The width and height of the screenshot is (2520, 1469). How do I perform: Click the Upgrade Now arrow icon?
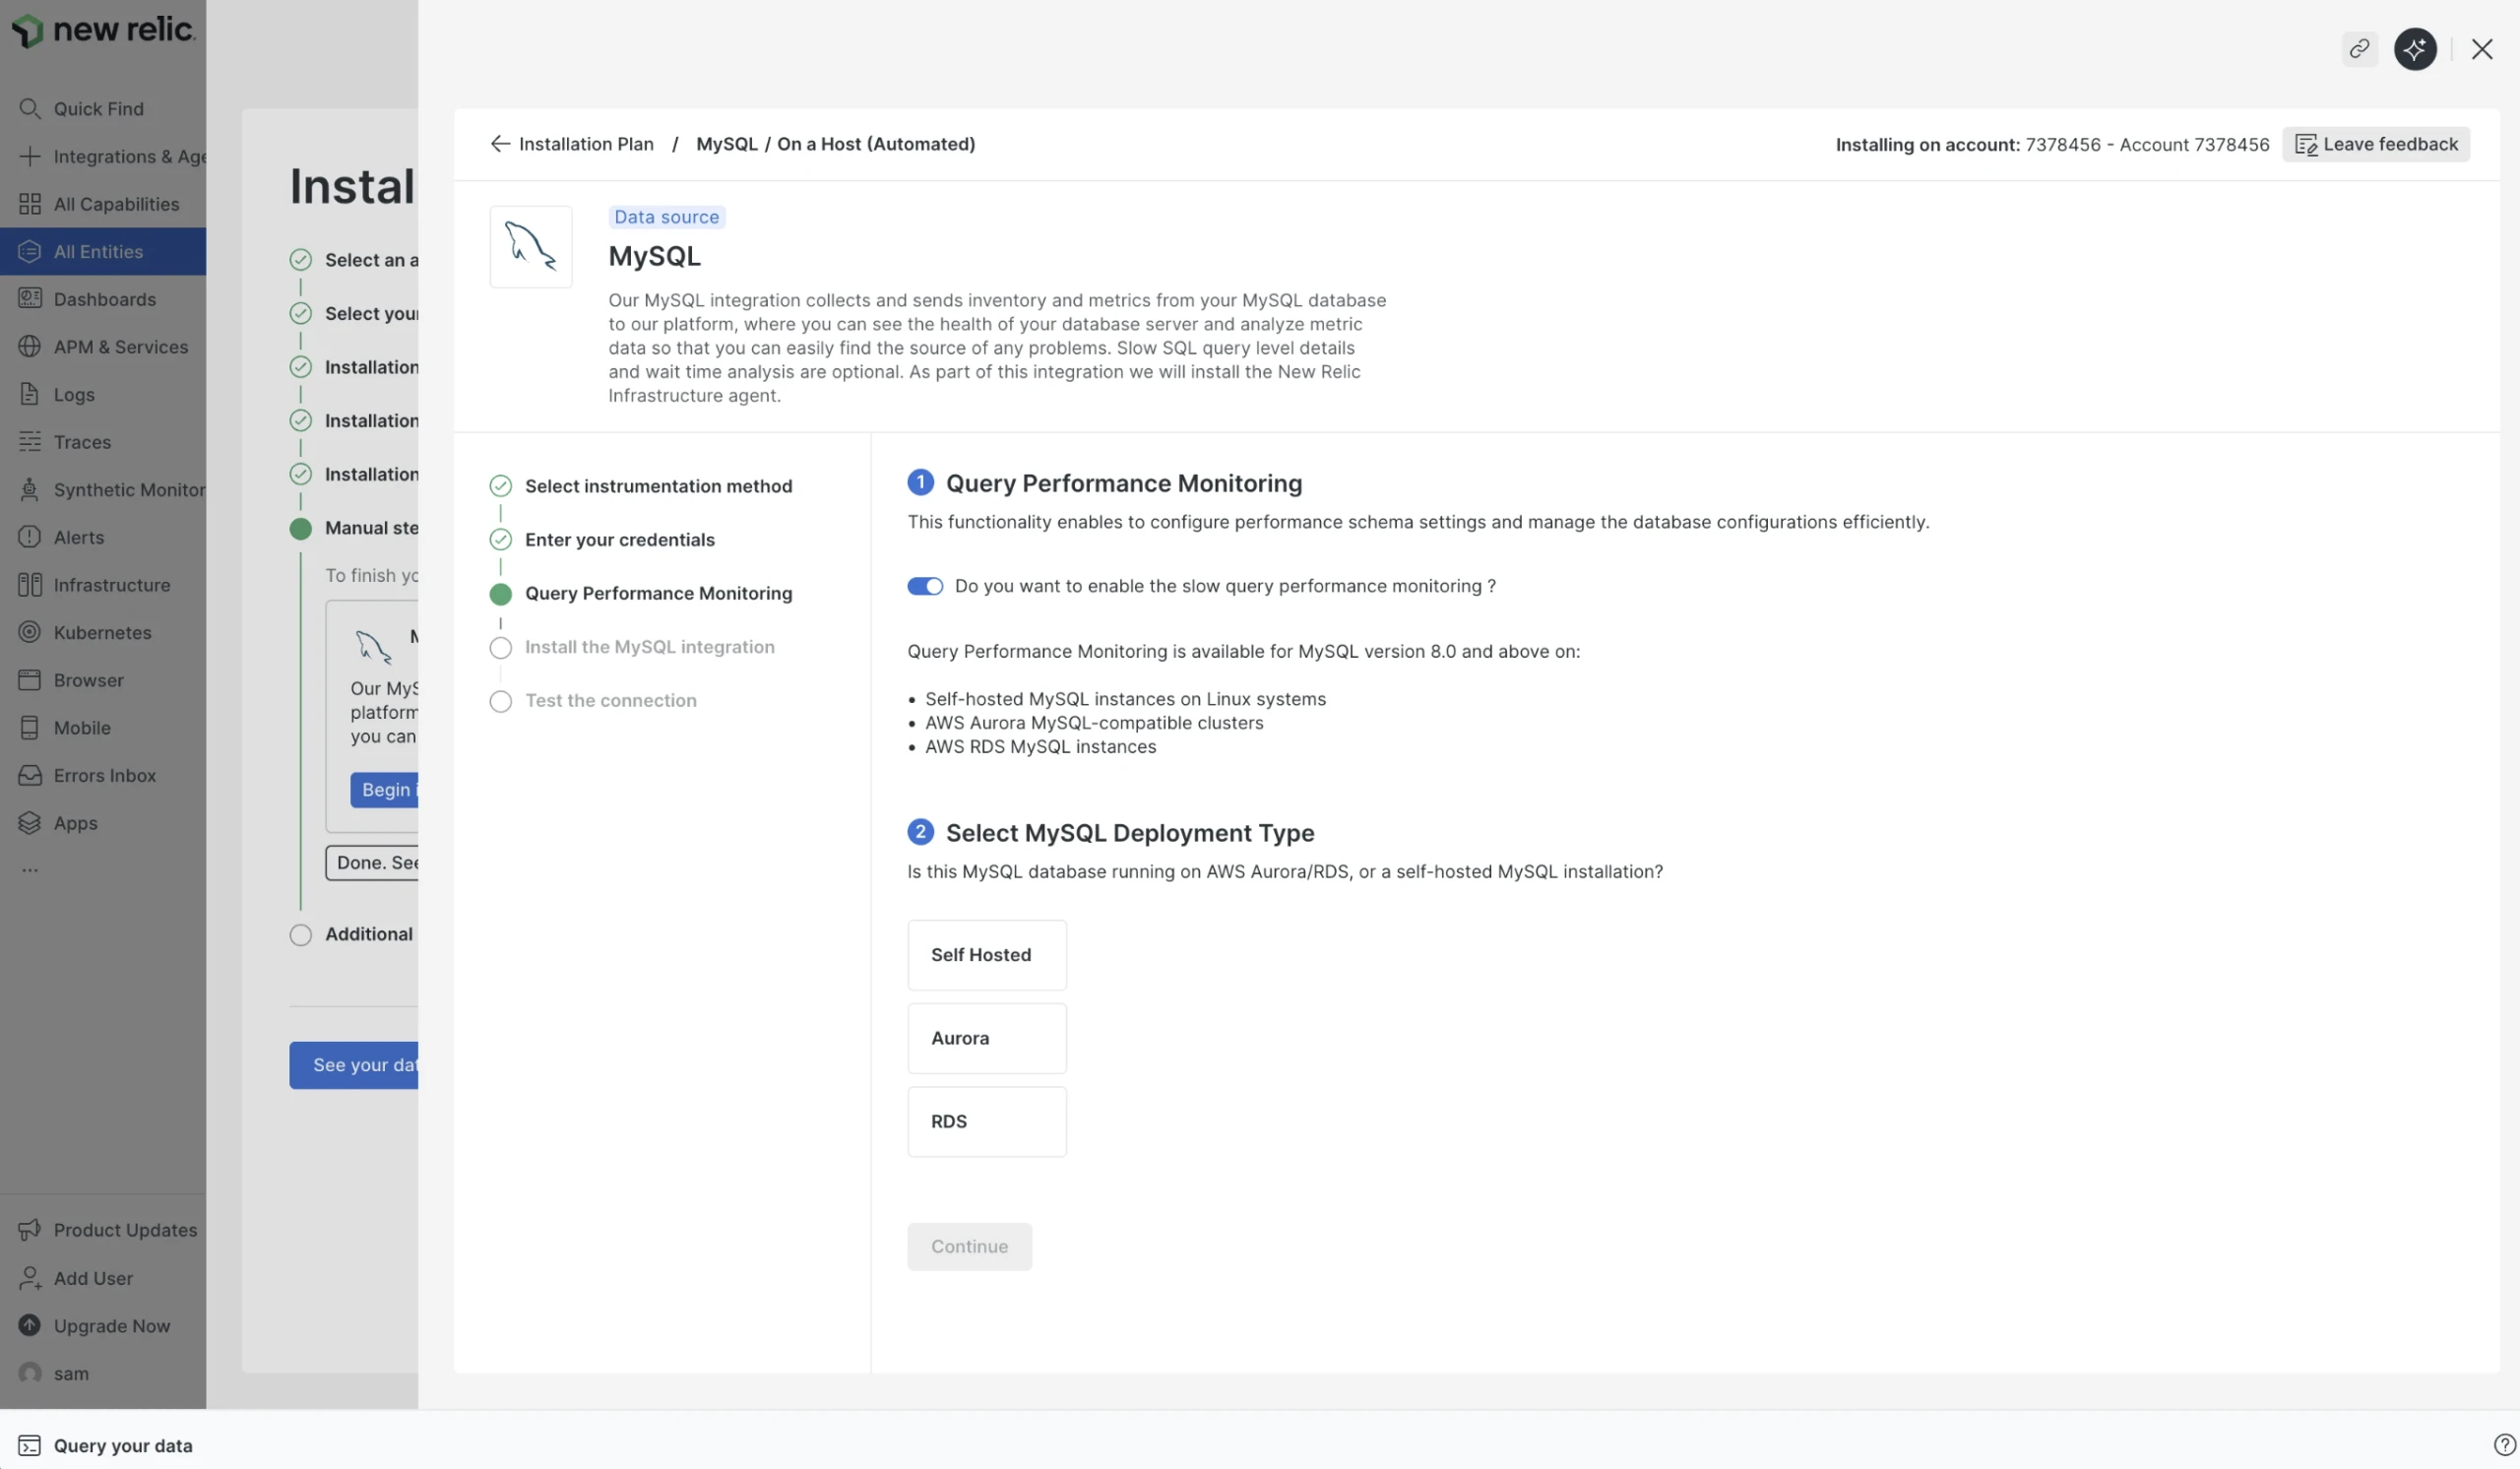tap(30, 1326)
